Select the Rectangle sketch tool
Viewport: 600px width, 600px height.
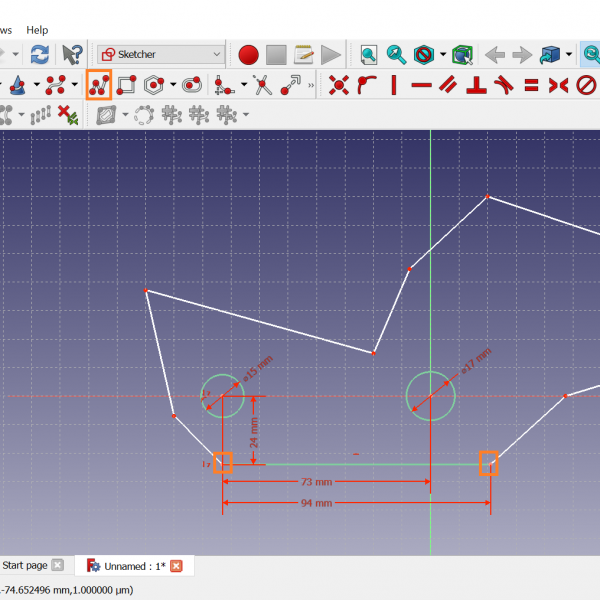pos(126,85)
